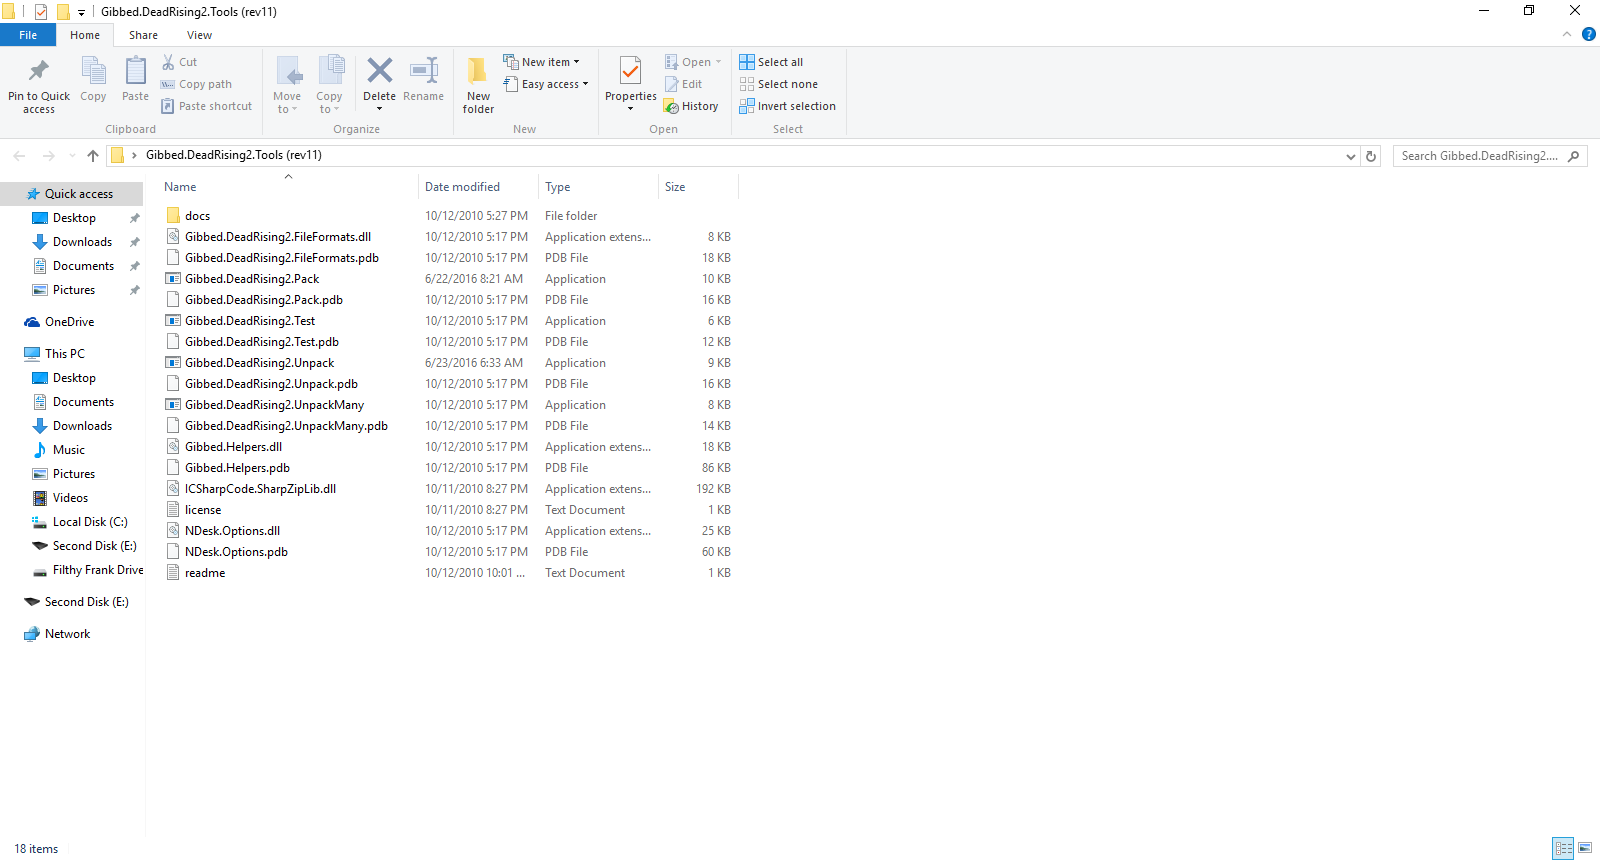Click the search folder box
1600x860 pixels.
click(1490, 156)
